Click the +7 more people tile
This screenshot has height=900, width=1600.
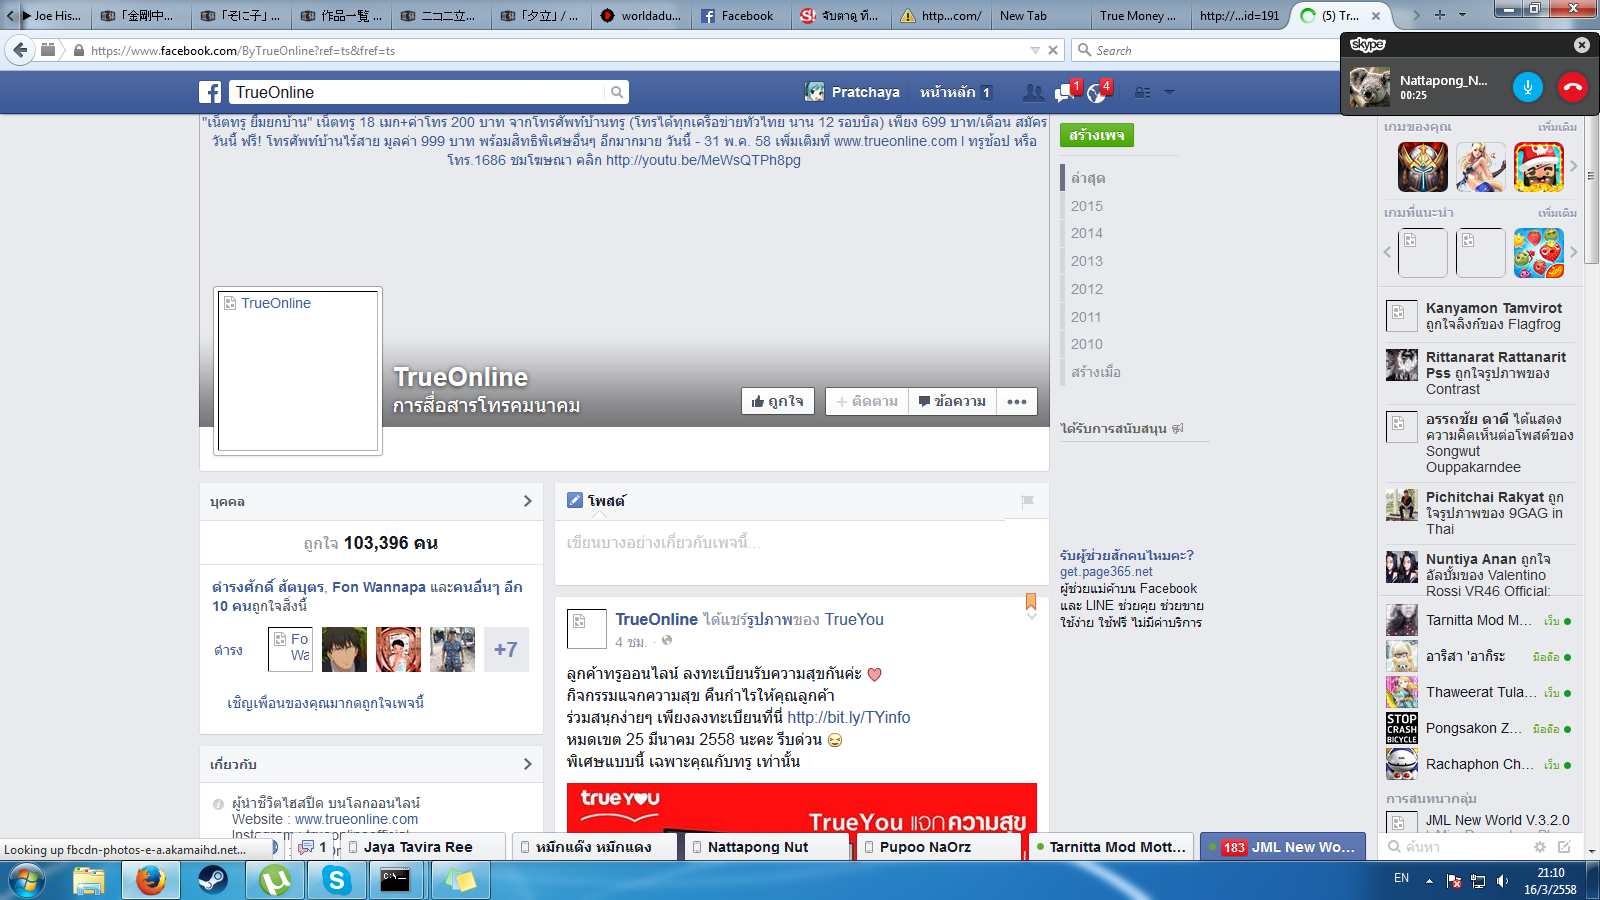506,650
